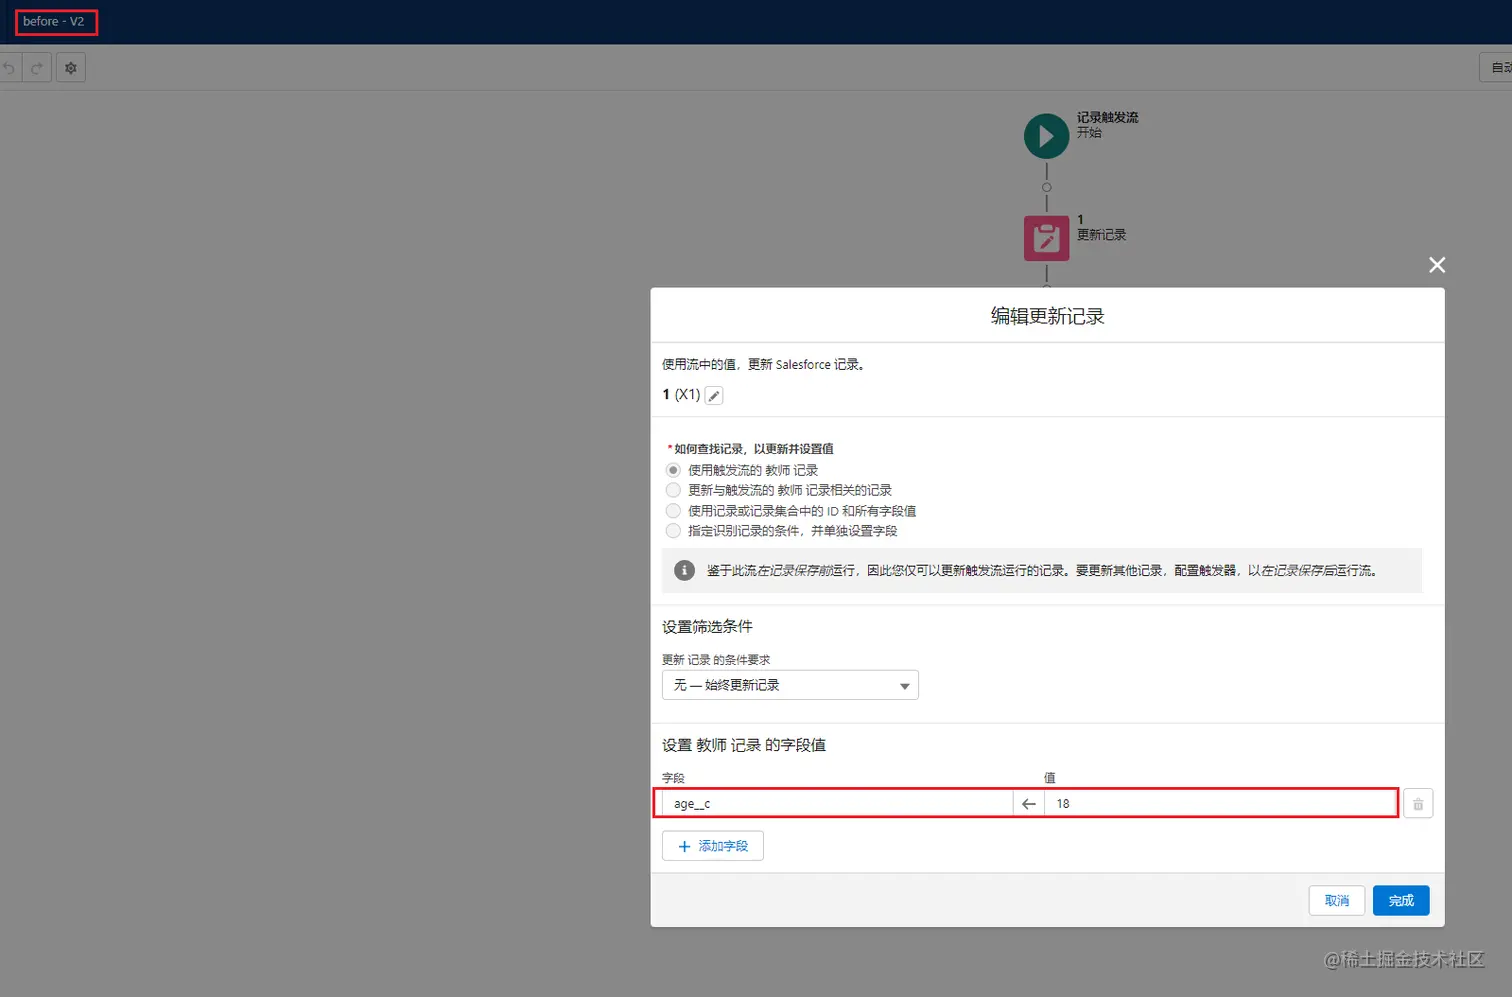Click the 添加字段 button
The image size is (1512, 997).
click(713, 846)
